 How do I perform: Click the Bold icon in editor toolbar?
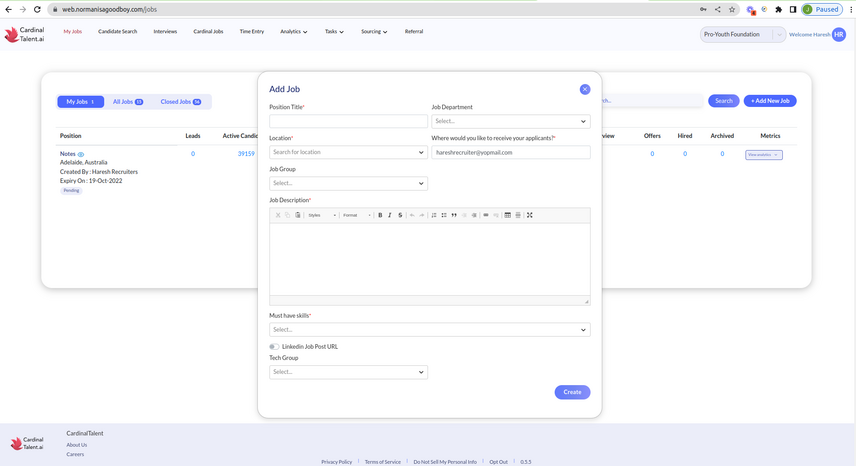380,215
